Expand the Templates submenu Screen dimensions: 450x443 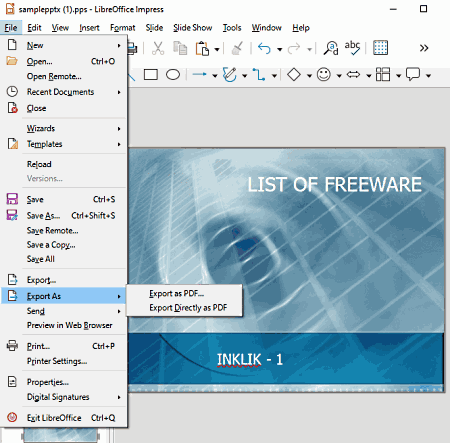(64, 144)
